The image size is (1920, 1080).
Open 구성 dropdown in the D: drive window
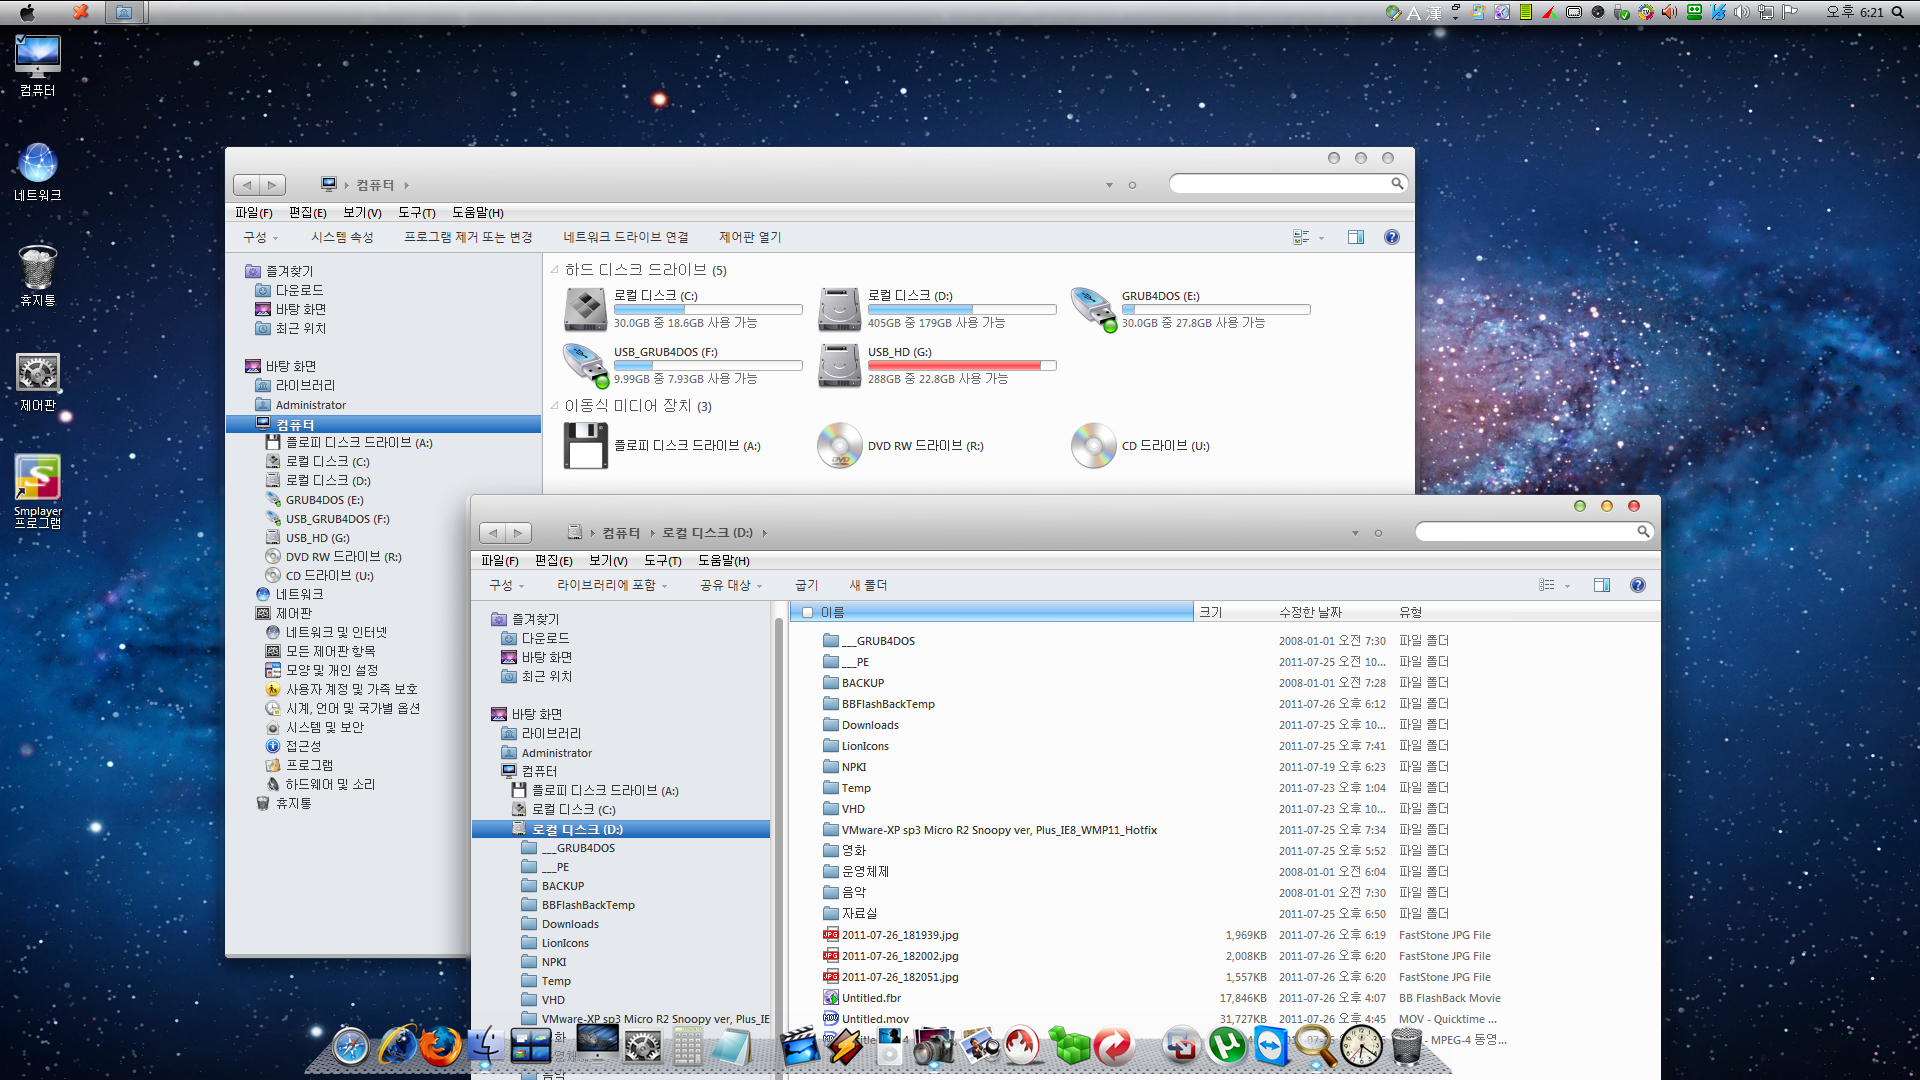click(x=506, y=585)
